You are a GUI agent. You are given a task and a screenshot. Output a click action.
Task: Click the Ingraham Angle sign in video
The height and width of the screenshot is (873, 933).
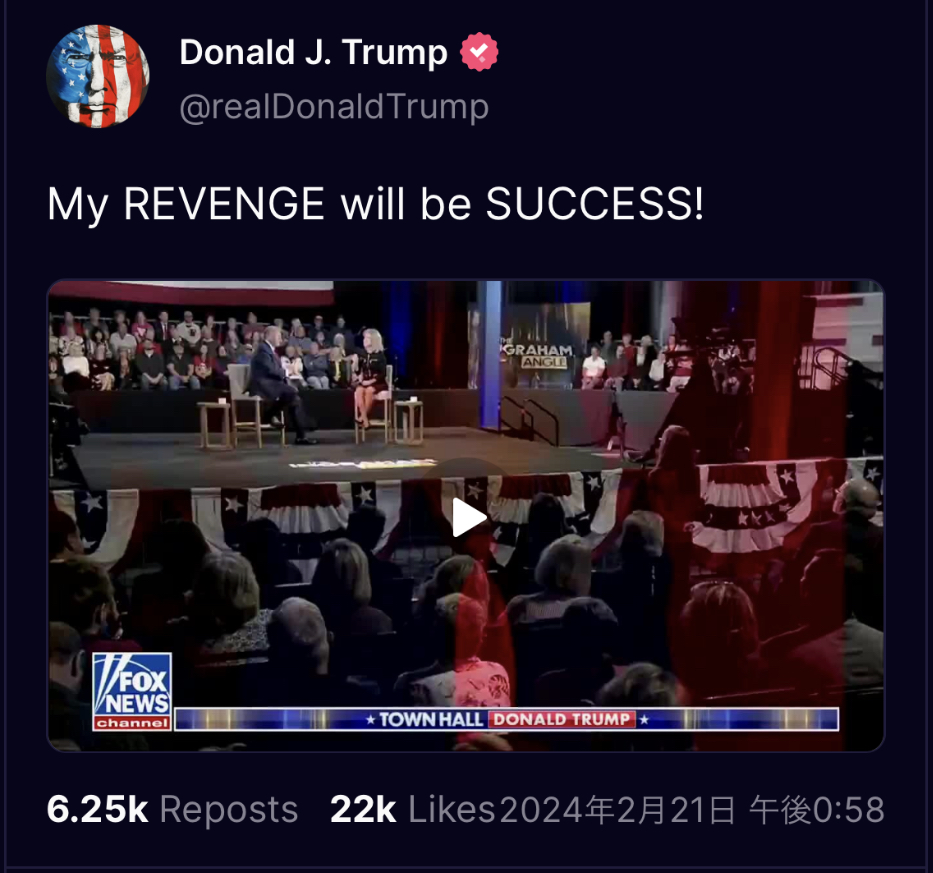pyautogui.click(x=537, y=355)
